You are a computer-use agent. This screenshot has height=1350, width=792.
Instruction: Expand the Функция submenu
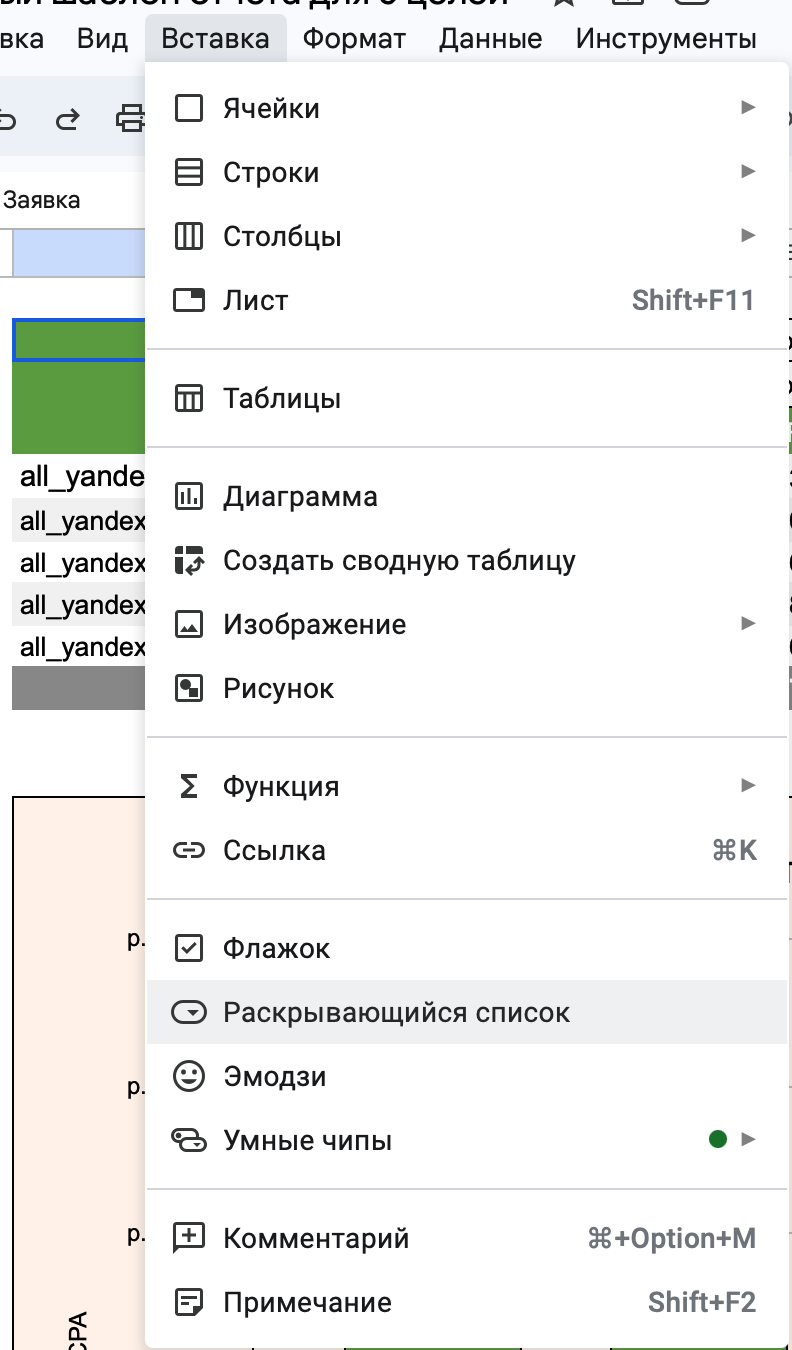pyautogui.click(x=748, y=785)
